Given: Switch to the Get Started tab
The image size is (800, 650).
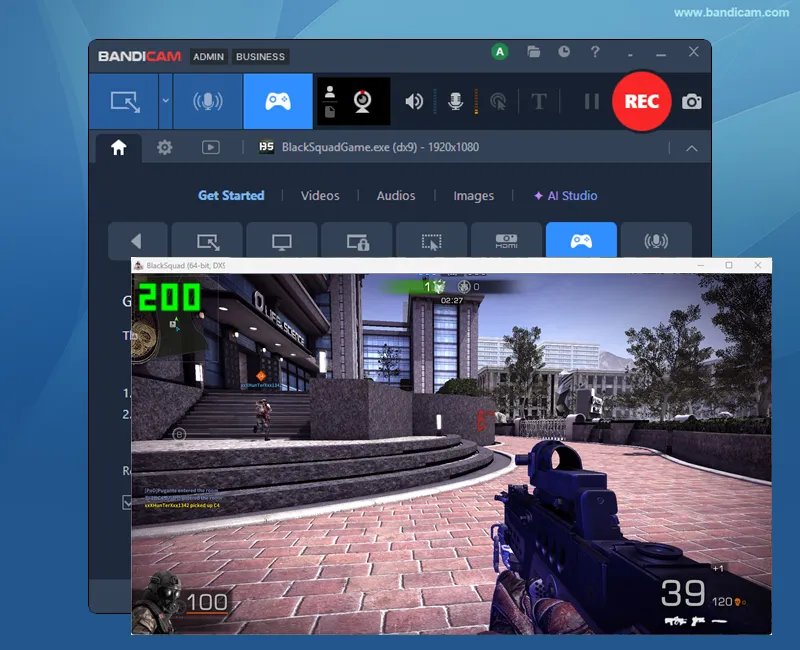Looking at the screenshot, I should tap(231, 195).
